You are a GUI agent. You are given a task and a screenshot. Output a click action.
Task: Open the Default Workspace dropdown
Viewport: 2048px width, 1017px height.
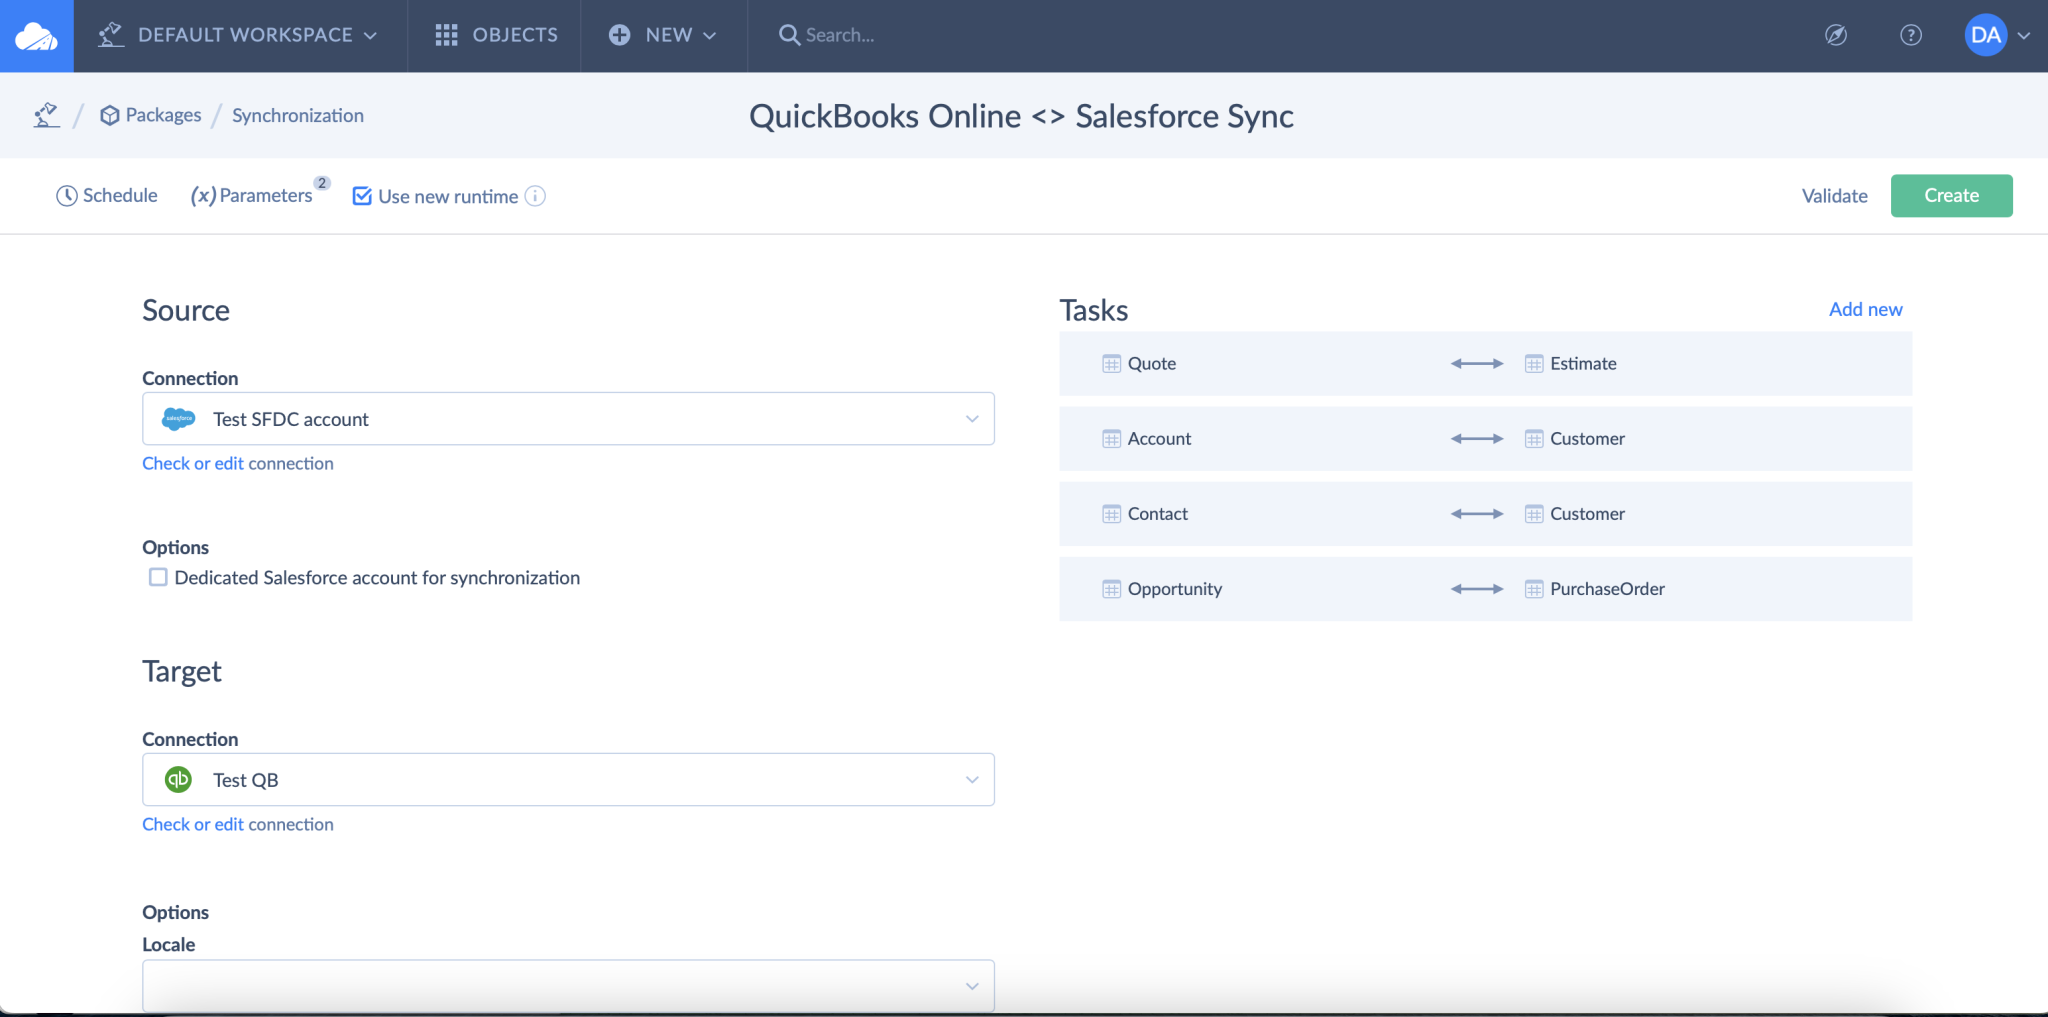(x=239, y=35)
